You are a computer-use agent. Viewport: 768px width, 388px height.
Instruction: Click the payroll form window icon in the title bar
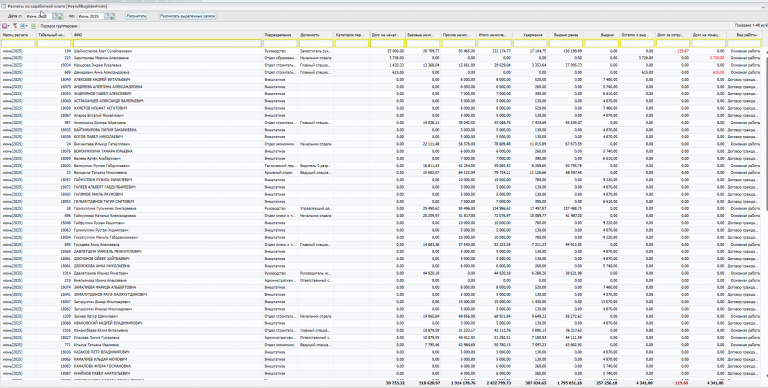tap(3, 6)
